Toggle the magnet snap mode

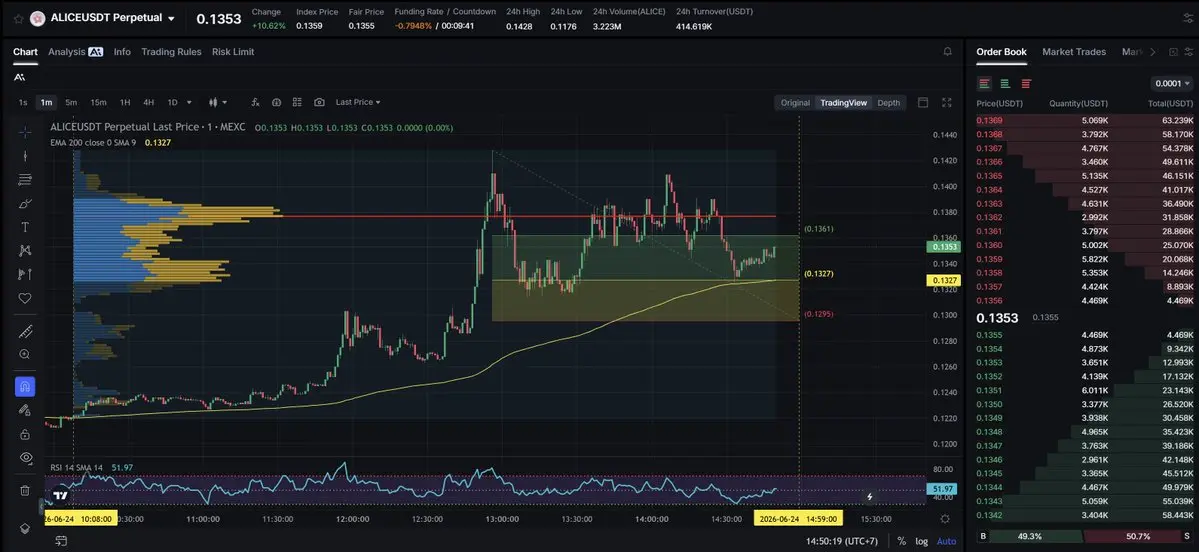click(x=24, y=387)
